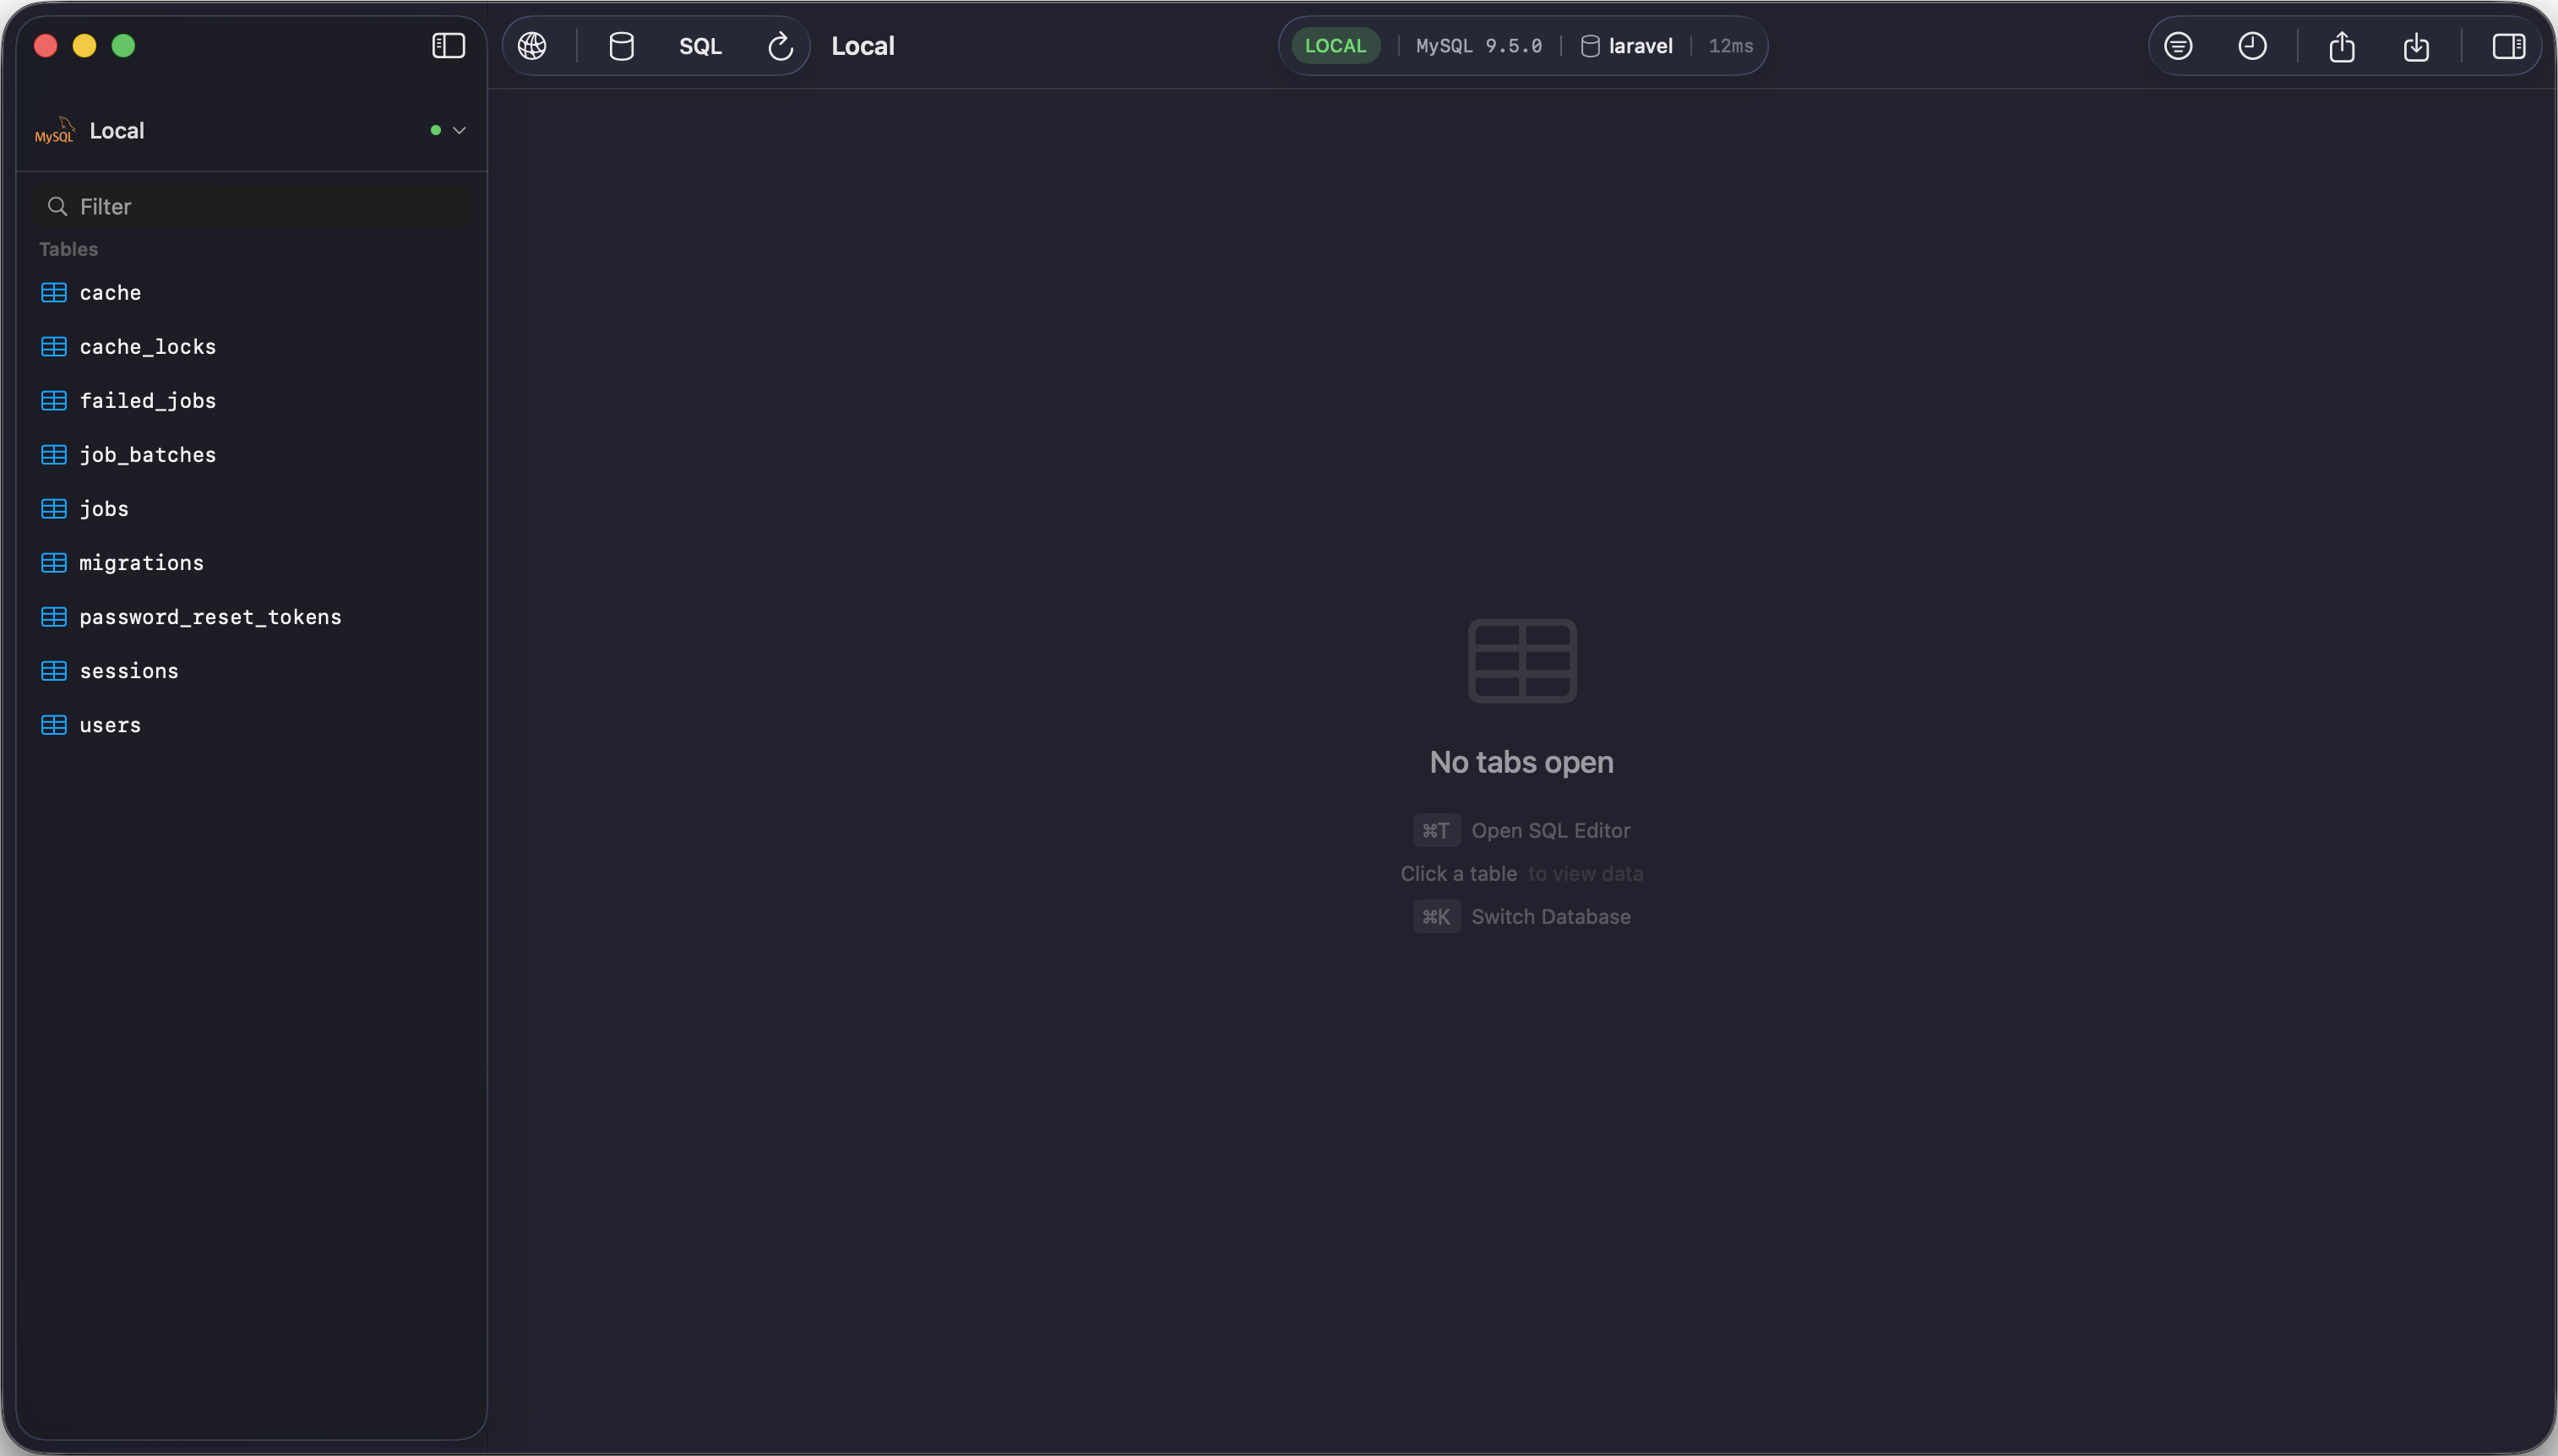This screenshot has width=2558, height=1456.
Task: Click the import (download) icon top right
Action: pos(2417,46)
